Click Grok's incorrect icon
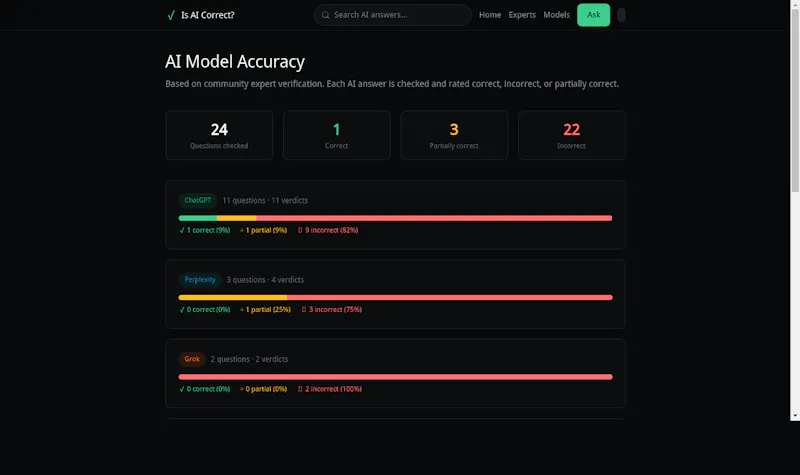 (x=300, y=389)
